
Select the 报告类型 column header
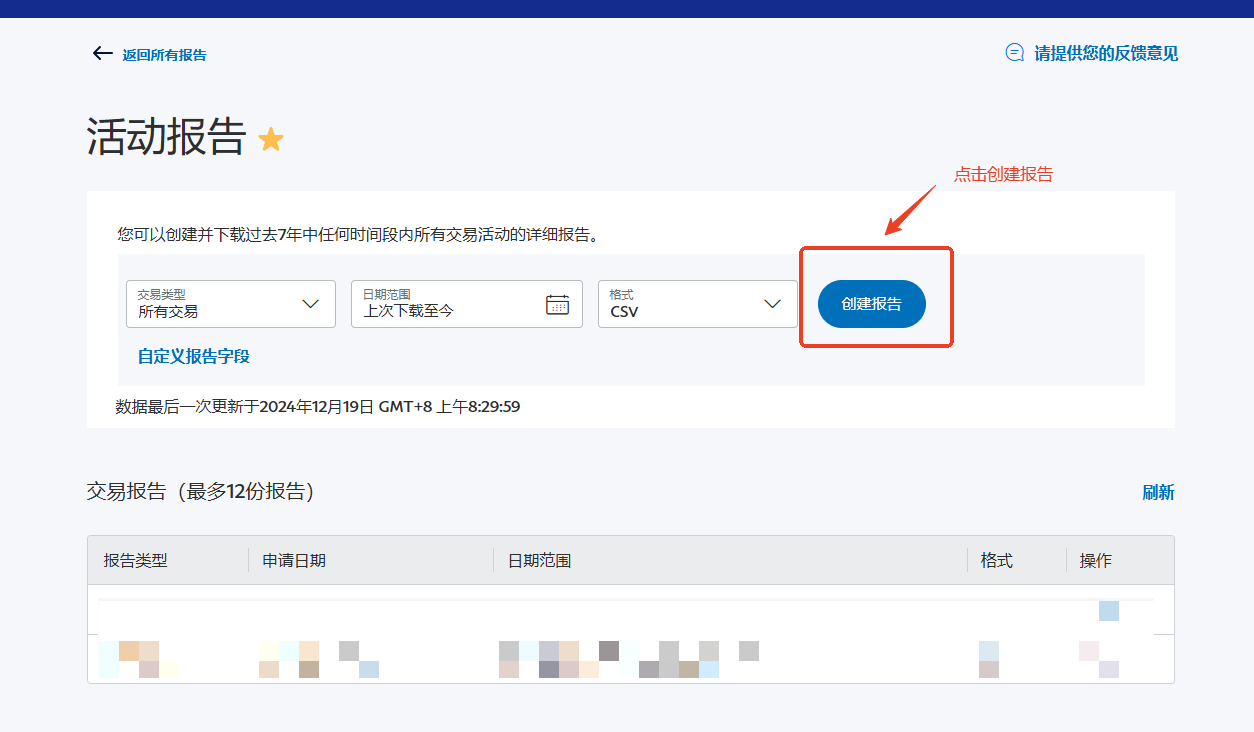136,561
